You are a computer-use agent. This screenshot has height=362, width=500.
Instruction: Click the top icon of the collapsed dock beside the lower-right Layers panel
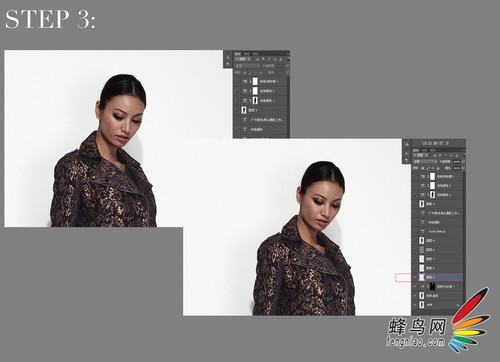click(406, 144)
